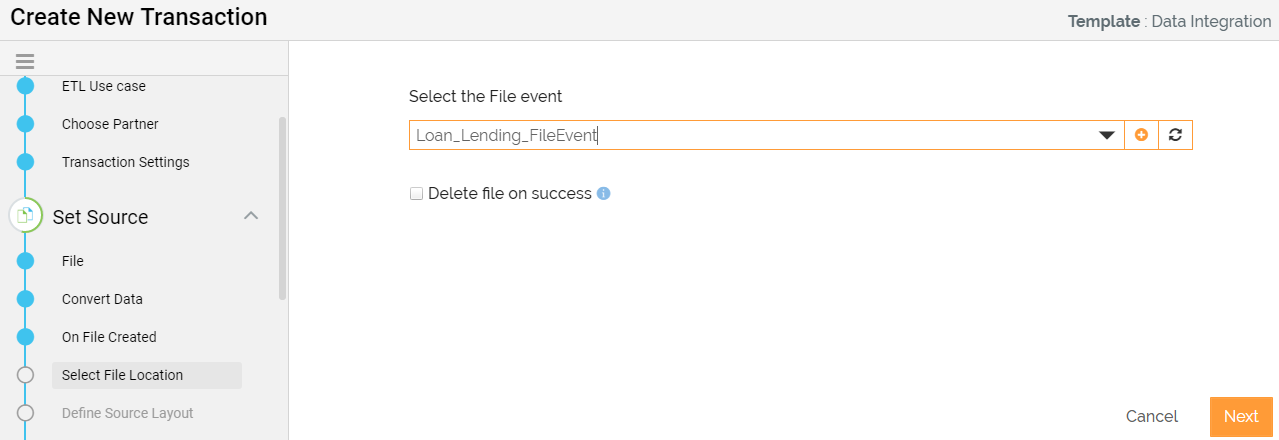
Task: Click the Set Source step icon
Action: pos(26,215)
